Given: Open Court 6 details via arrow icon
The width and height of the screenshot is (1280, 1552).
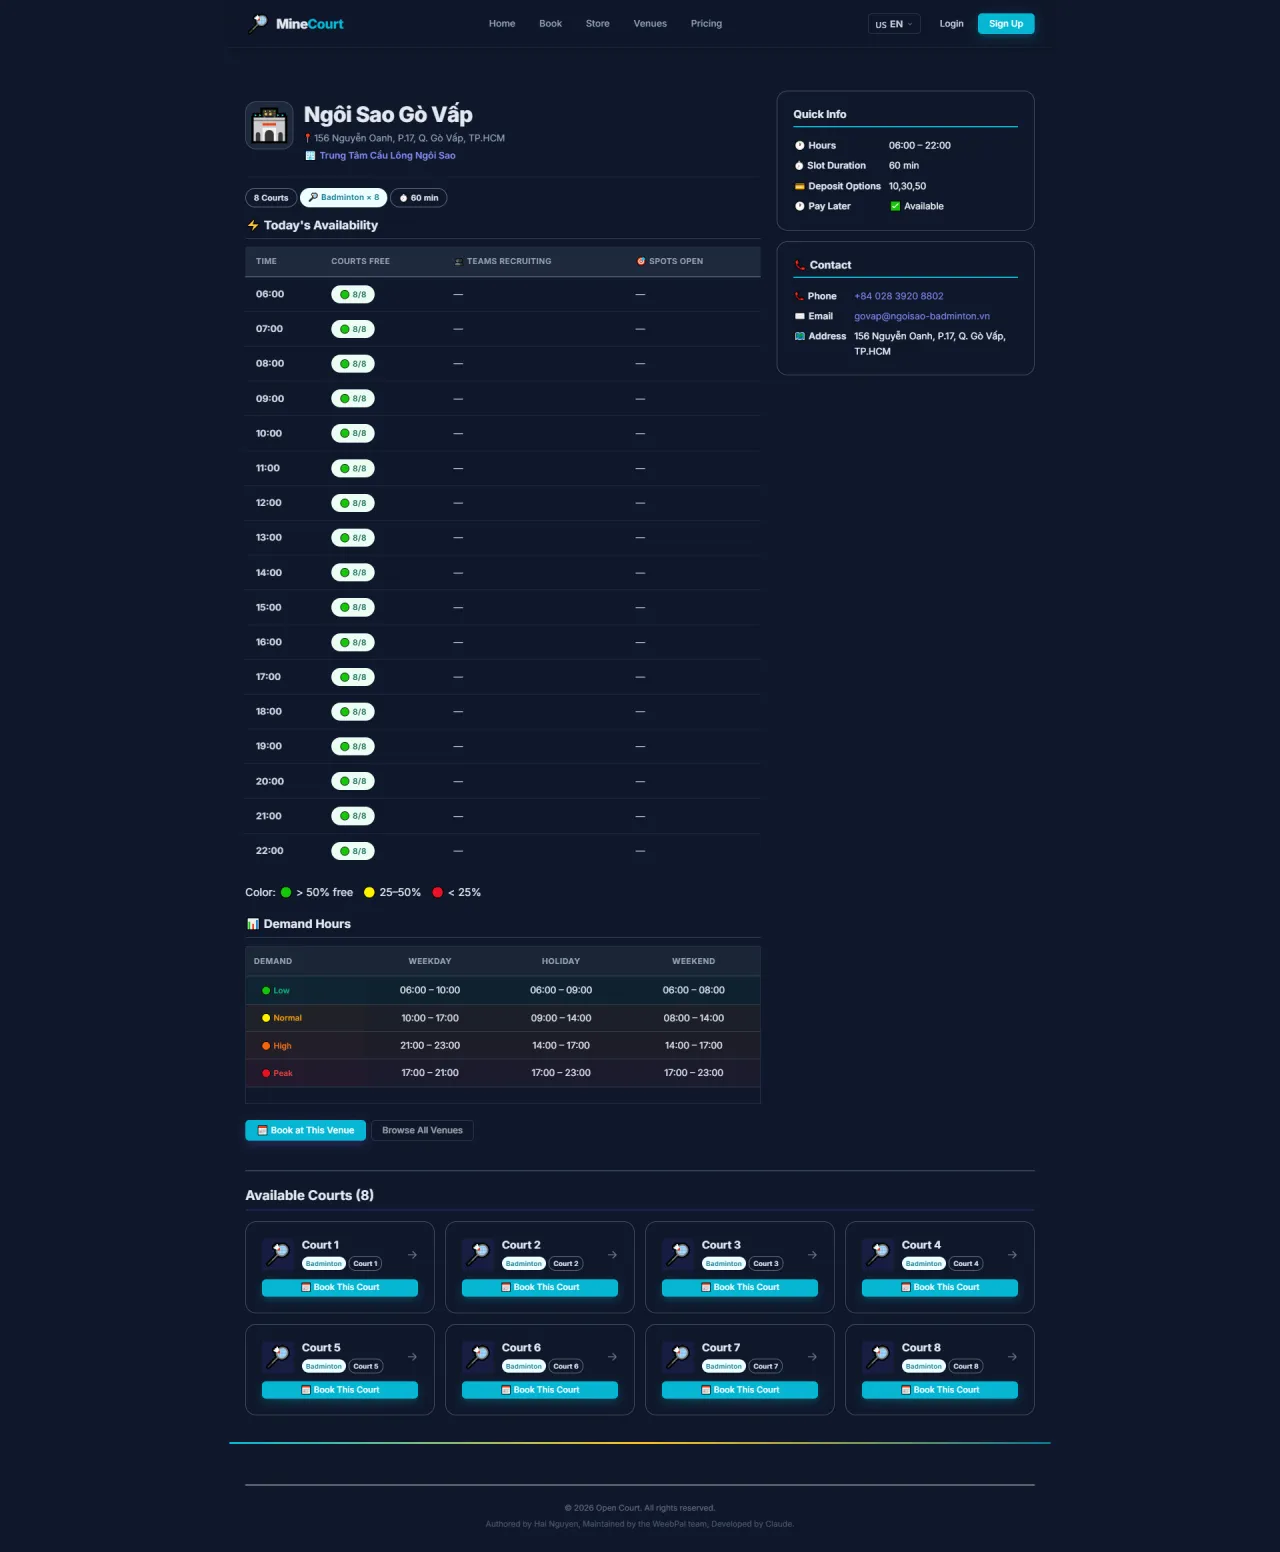Looking at the screenshot, I should pos(612,1357).
